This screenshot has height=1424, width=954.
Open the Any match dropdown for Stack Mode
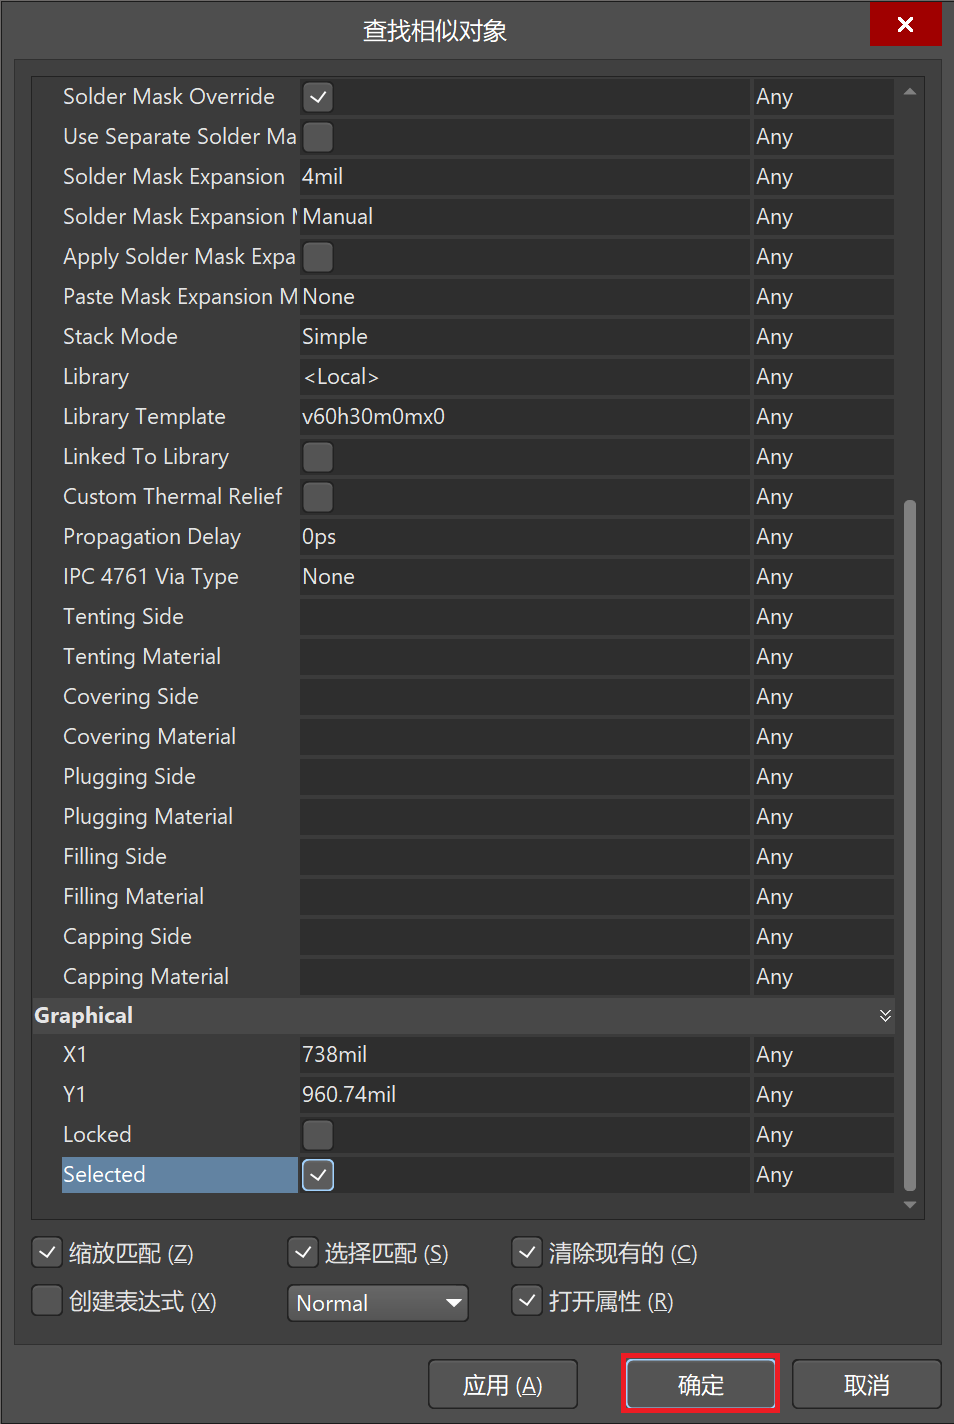822,337
